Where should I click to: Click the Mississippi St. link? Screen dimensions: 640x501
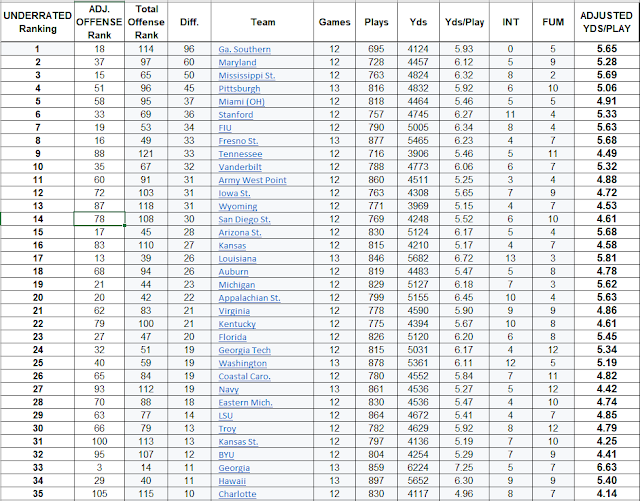click(x=247, y=76)
